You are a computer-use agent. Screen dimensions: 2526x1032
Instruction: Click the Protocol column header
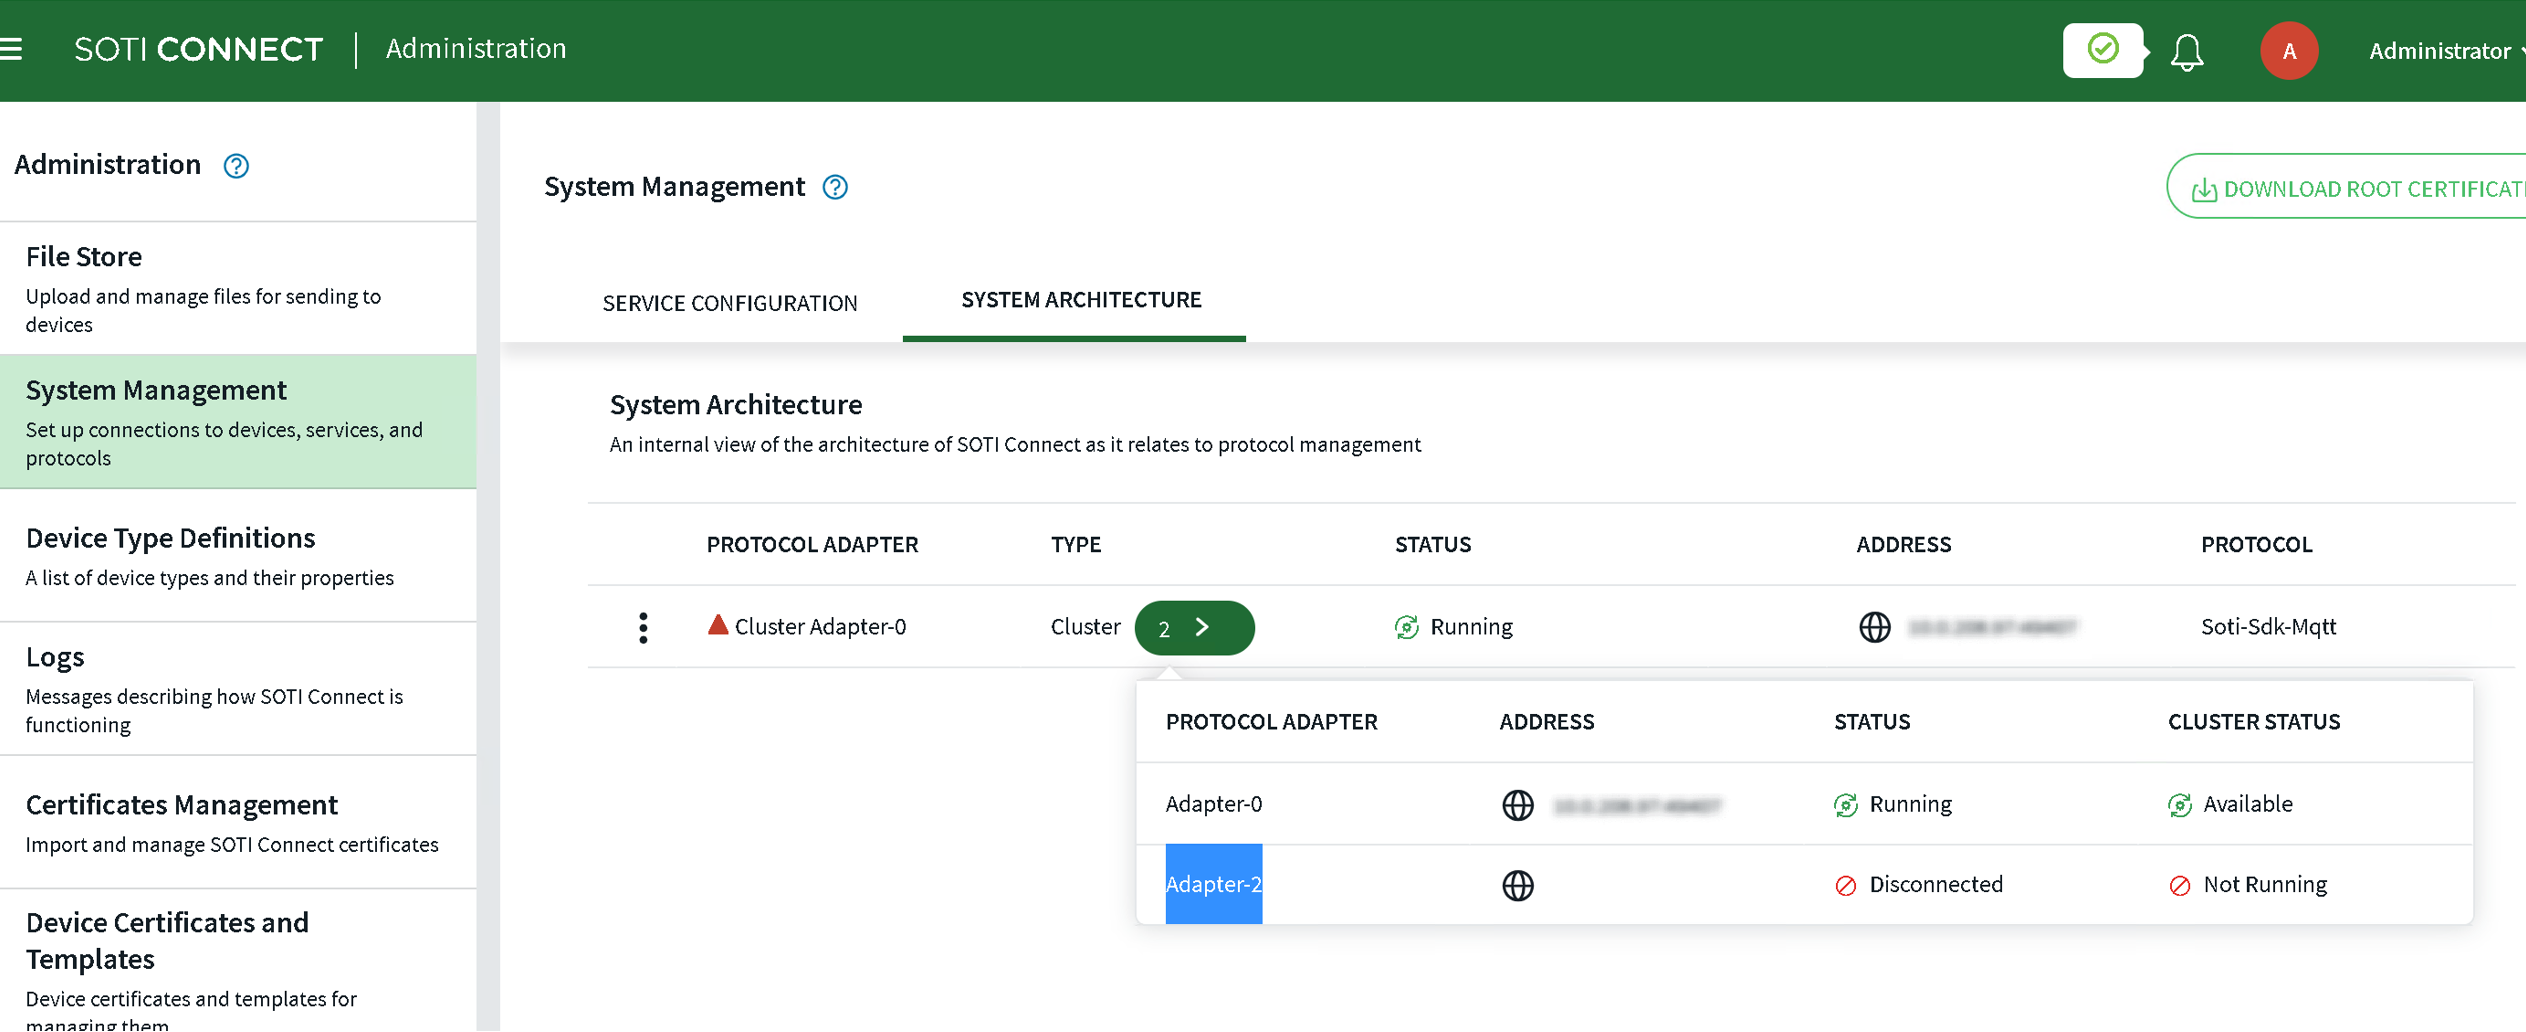2256,545
